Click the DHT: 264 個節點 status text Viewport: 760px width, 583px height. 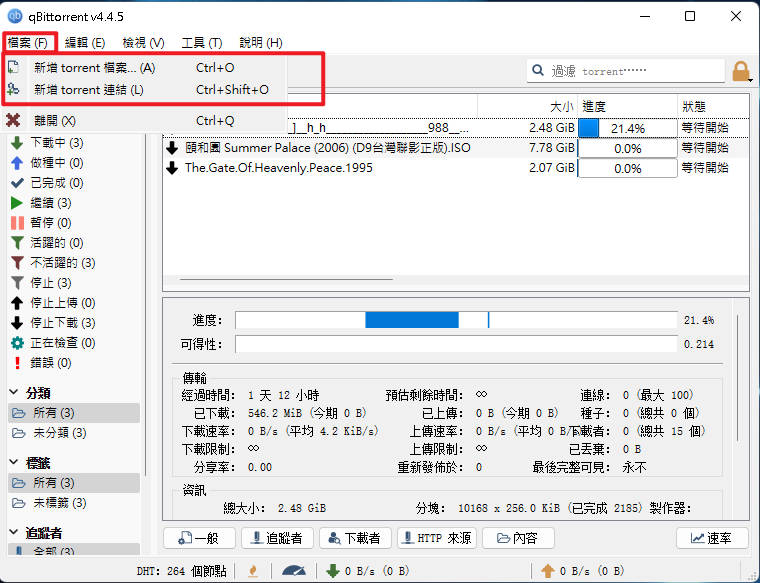click(182, 571)
